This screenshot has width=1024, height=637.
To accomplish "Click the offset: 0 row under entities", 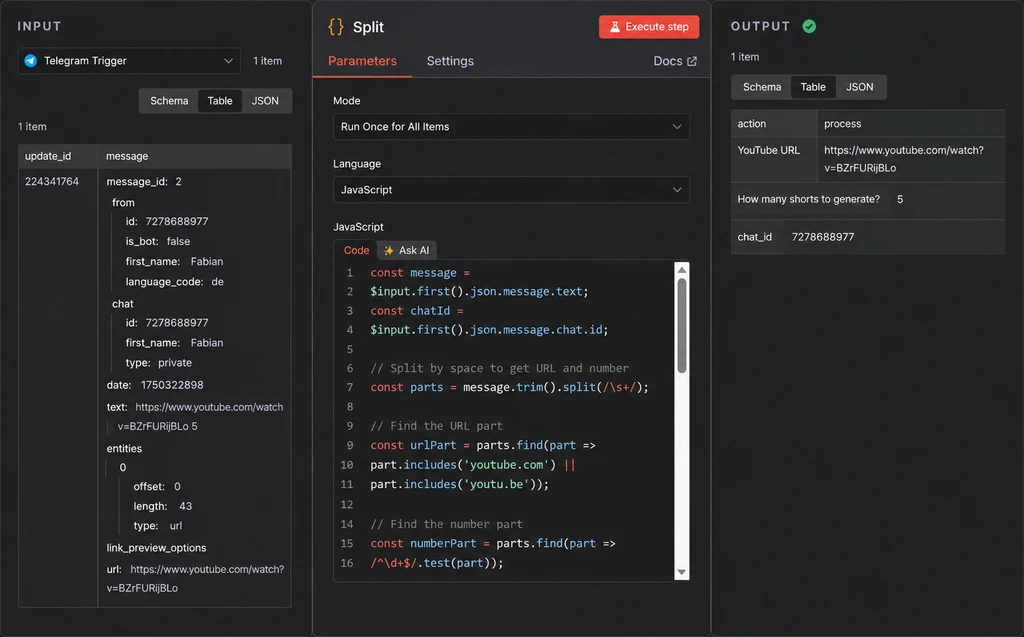I will (157, 487).
